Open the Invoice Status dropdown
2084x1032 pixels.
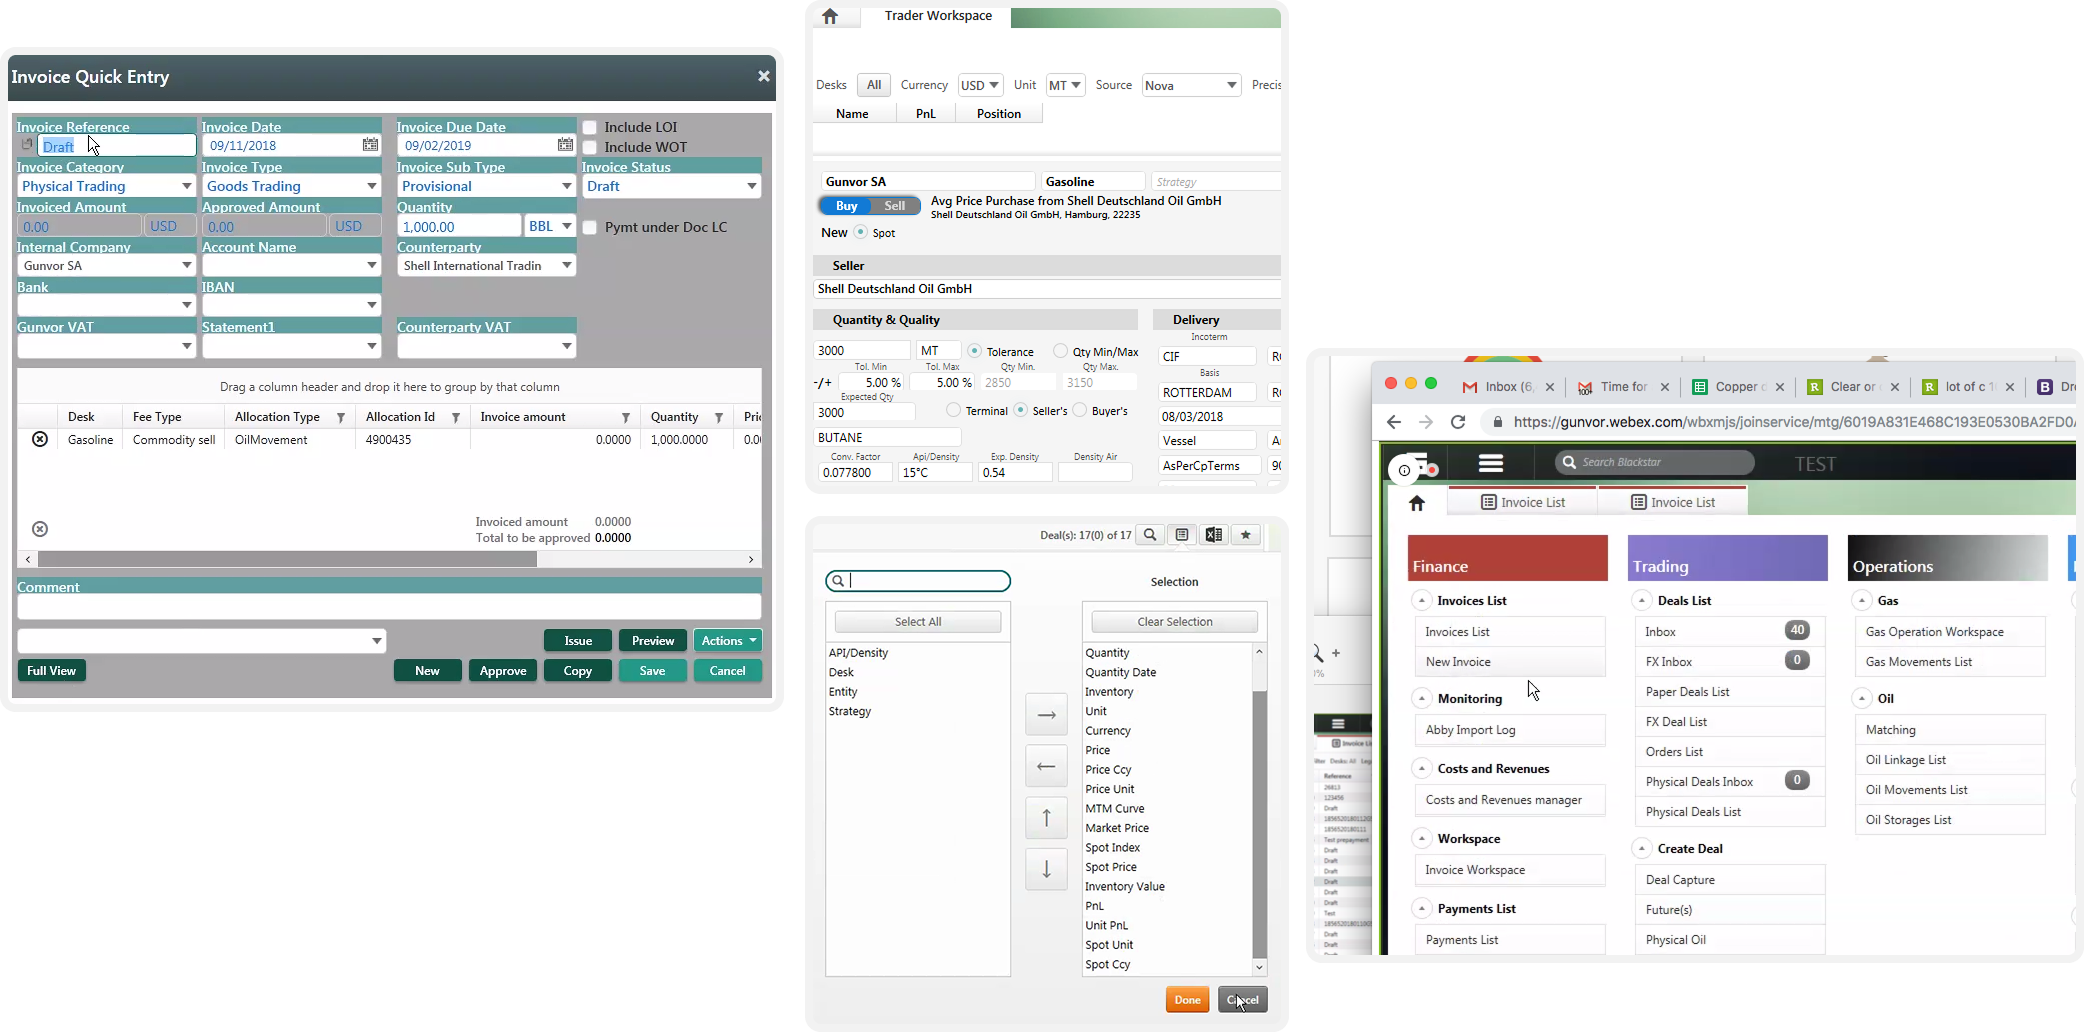[751, 187]
